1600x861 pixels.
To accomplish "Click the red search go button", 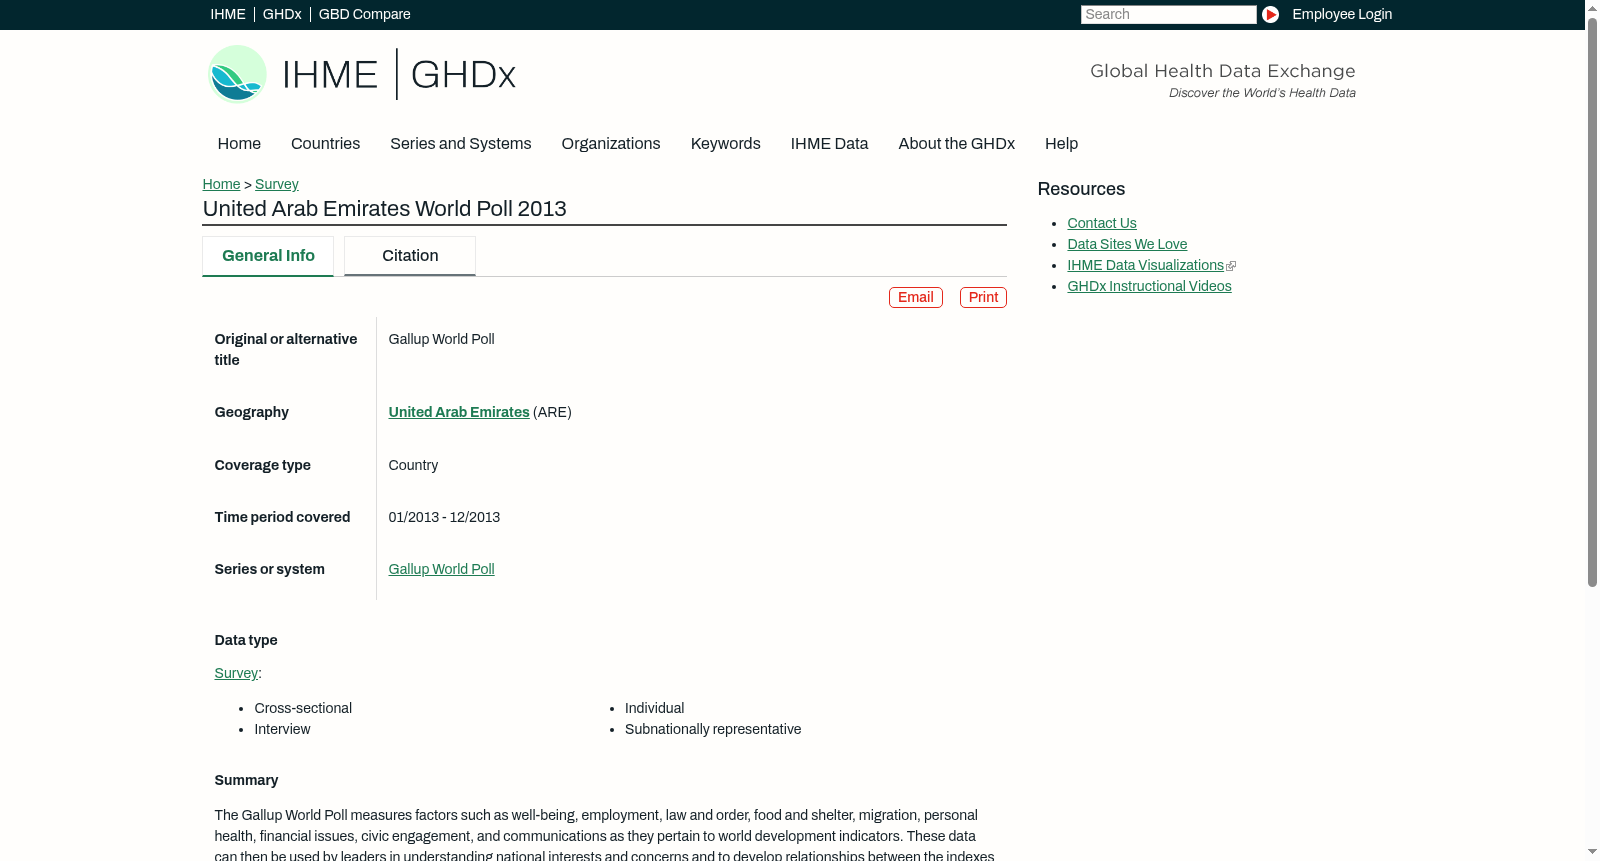I will (1270, 14).
